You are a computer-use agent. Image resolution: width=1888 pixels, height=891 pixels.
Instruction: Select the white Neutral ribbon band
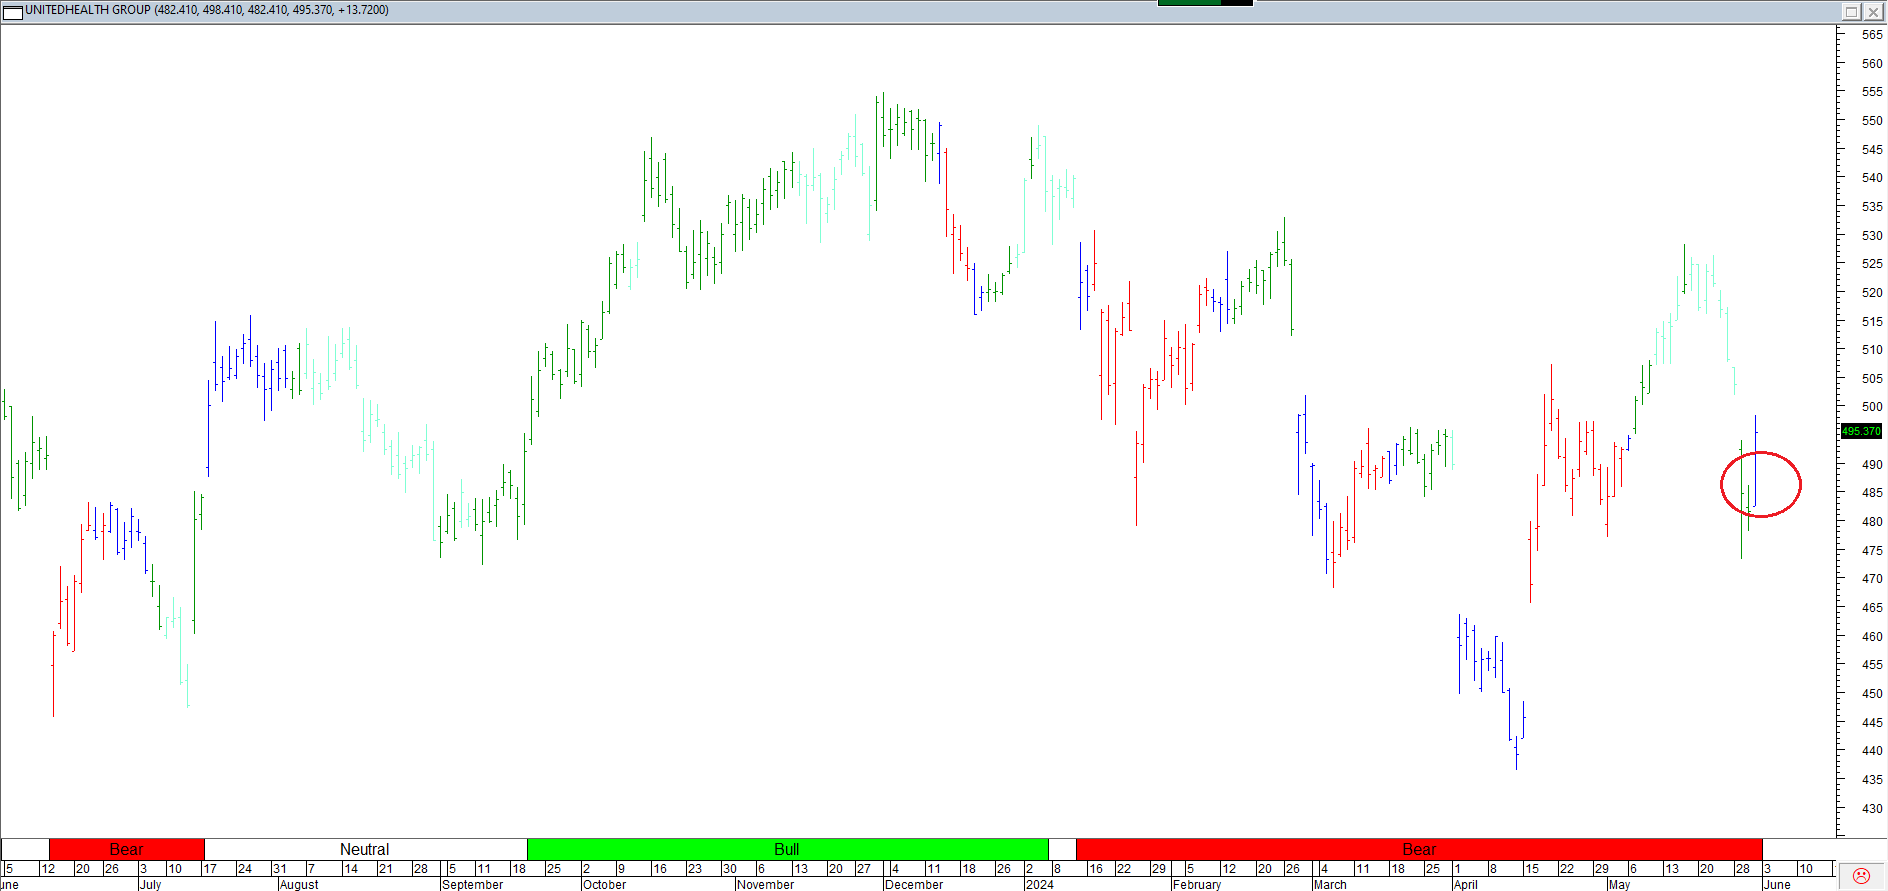click(365, 849)
